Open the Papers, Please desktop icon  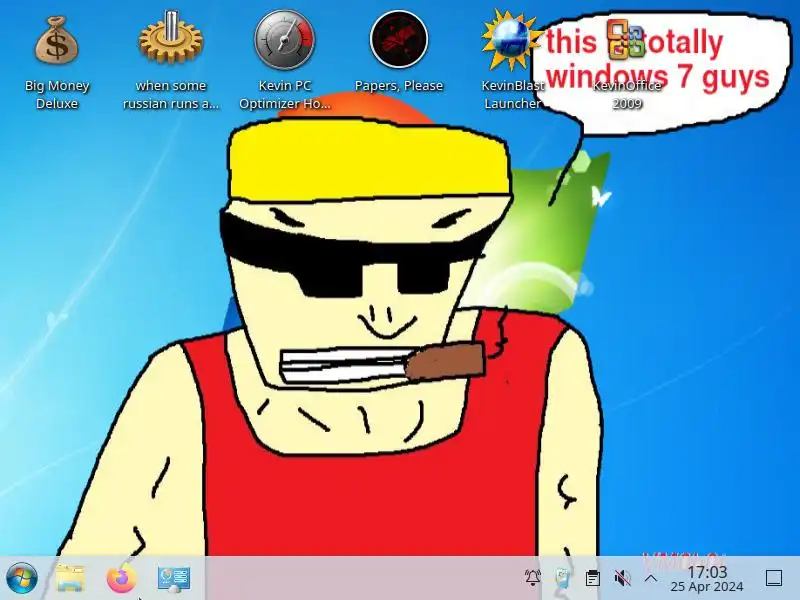(x=398, y=39)
